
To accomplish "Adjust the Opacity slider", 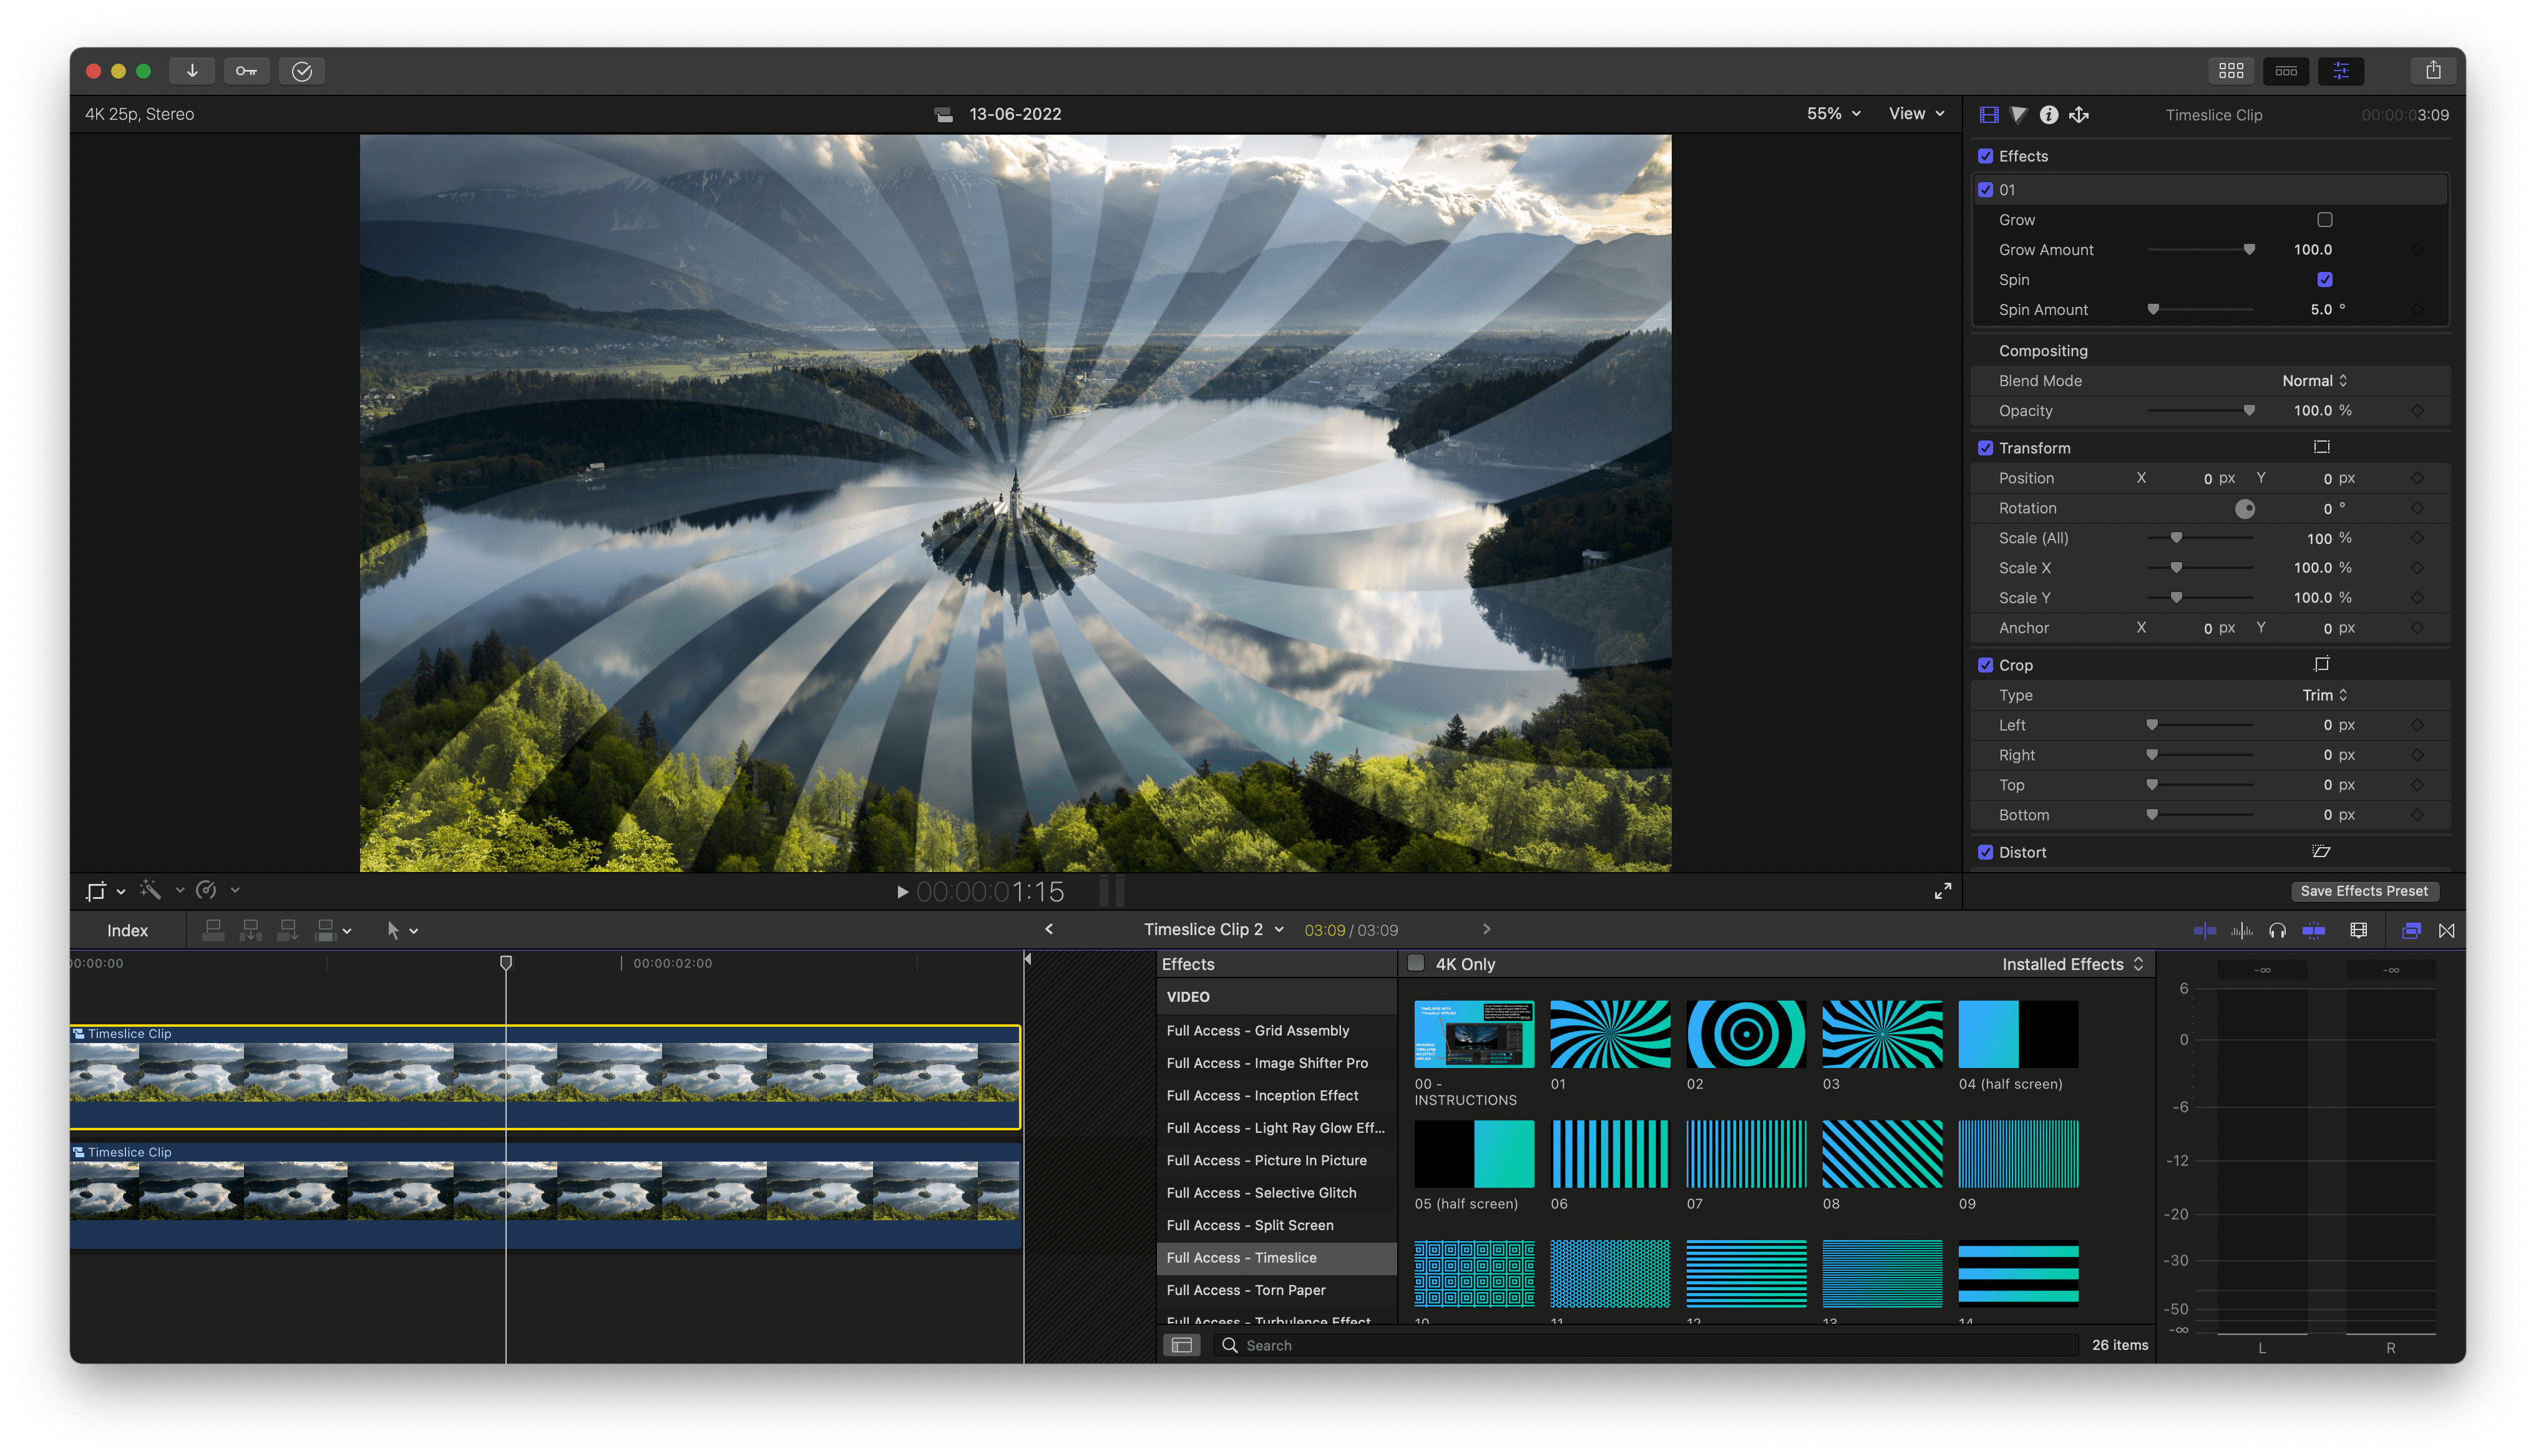I will click(2200, 411).
